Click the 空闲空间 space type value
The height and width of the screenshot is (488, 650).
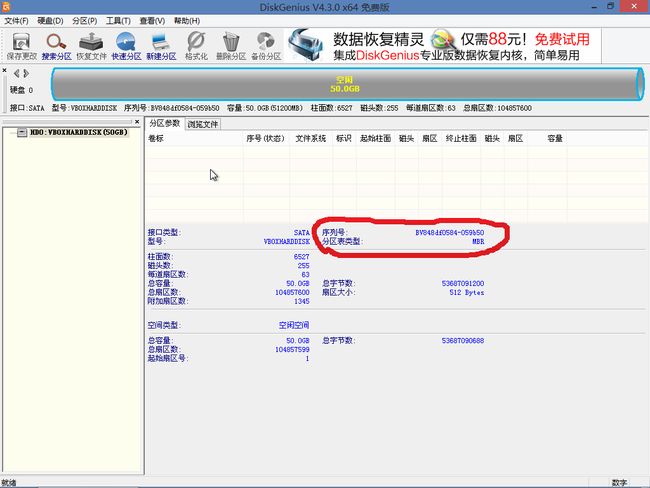point(294,325)
